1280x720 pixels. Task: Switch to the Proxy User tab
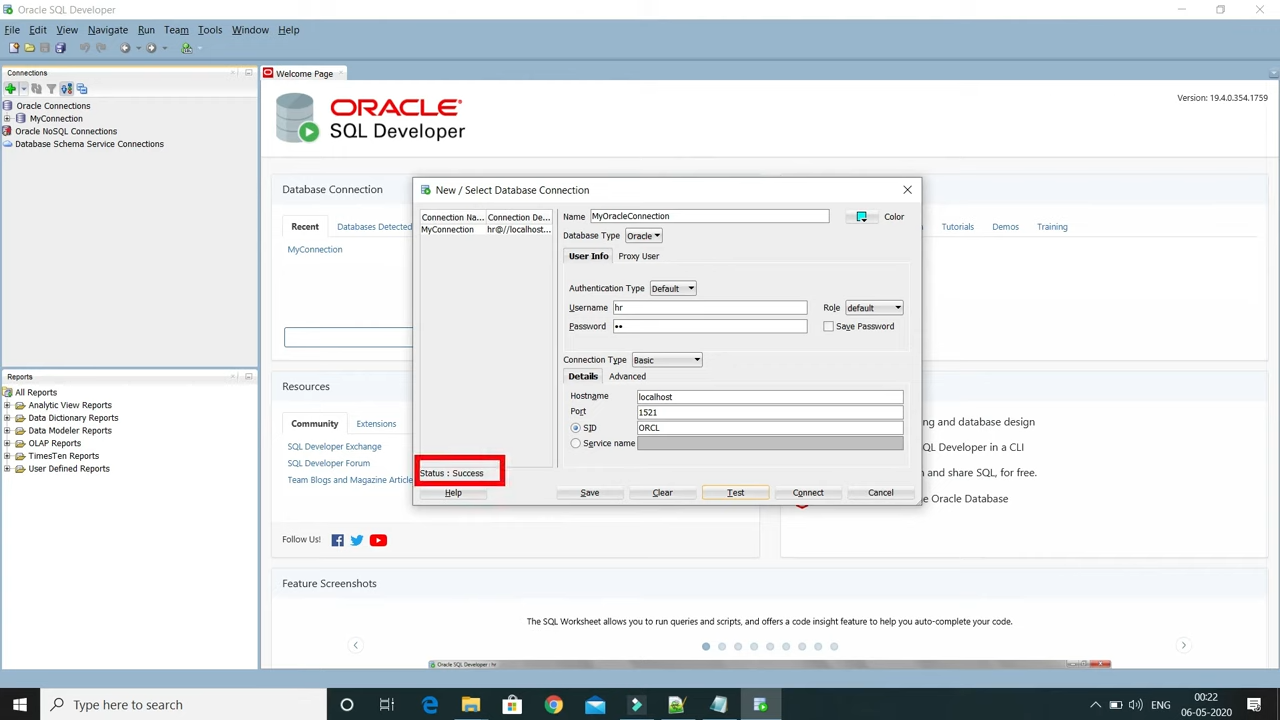(638, 256)
